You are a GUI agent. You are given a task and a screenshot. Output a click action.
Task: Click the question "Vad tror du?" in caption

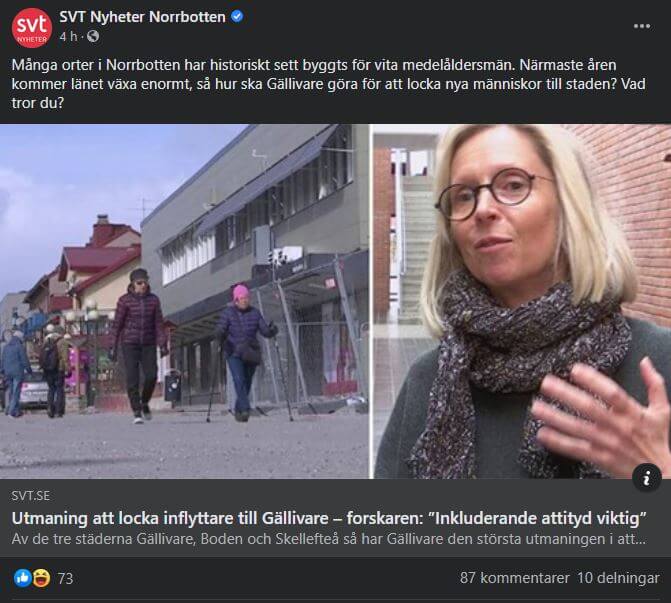point(329,93)
